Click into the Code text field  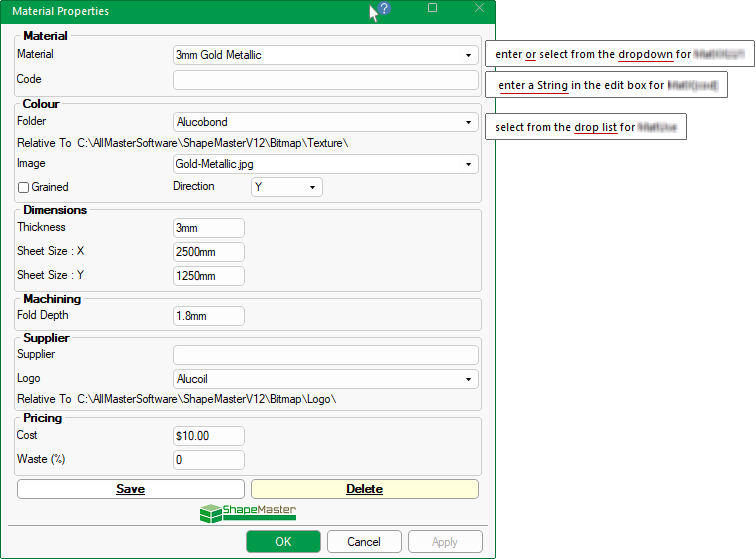tap(325, 80)
